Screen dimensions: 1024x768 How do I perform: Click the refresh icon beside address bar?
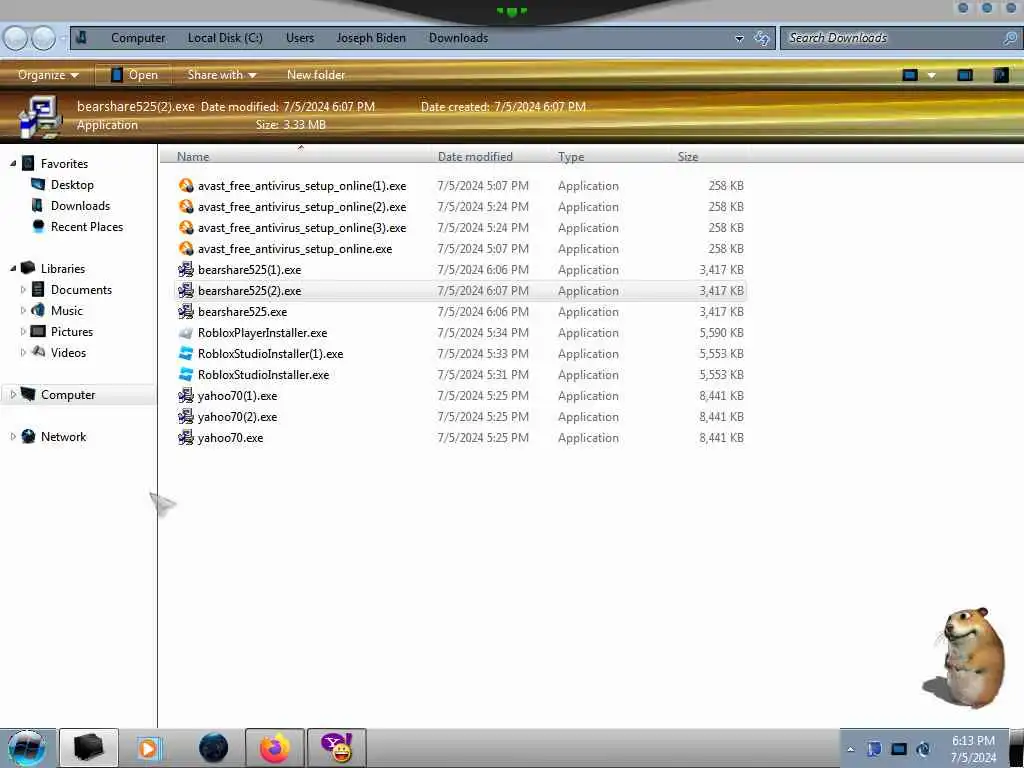(761, 38)
